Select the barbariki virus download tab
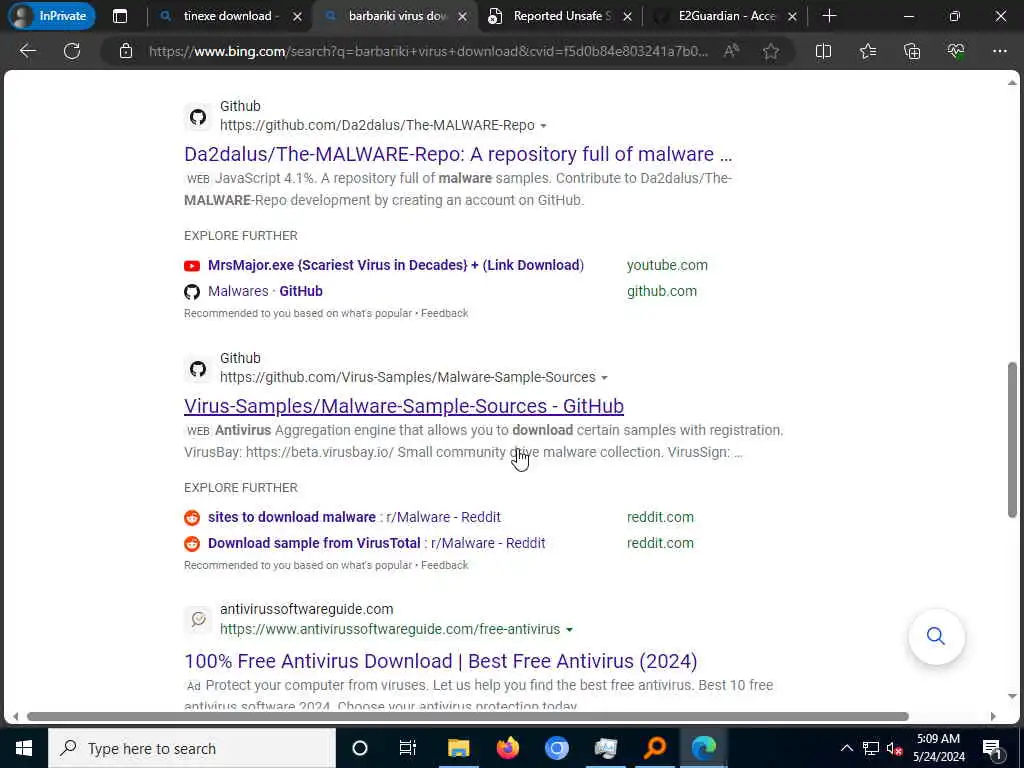Image resolution: width=1024 pixels, height=768 pixels. coord(397,16)
